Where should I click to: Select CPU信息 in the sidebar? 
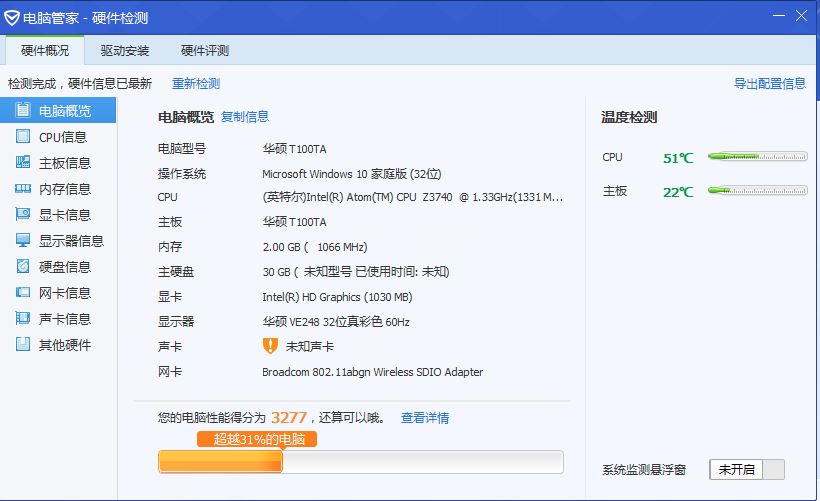coord(58,136)
